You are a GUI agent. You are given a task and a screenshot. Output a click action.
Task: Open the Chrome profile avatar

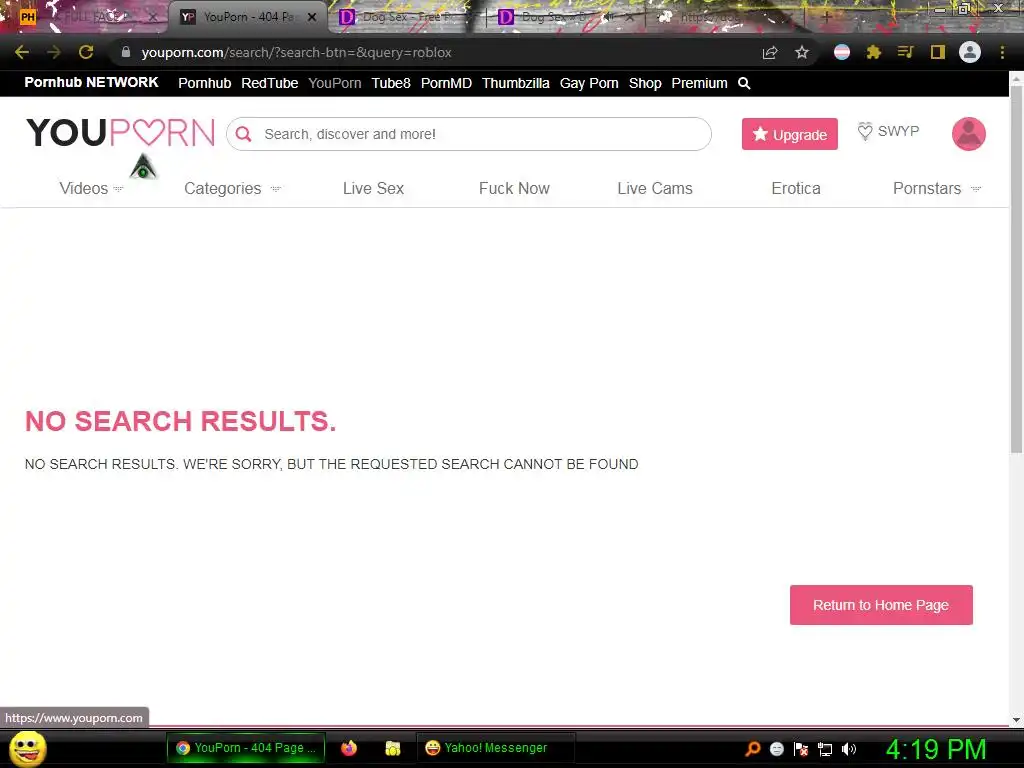coord(970,52)
